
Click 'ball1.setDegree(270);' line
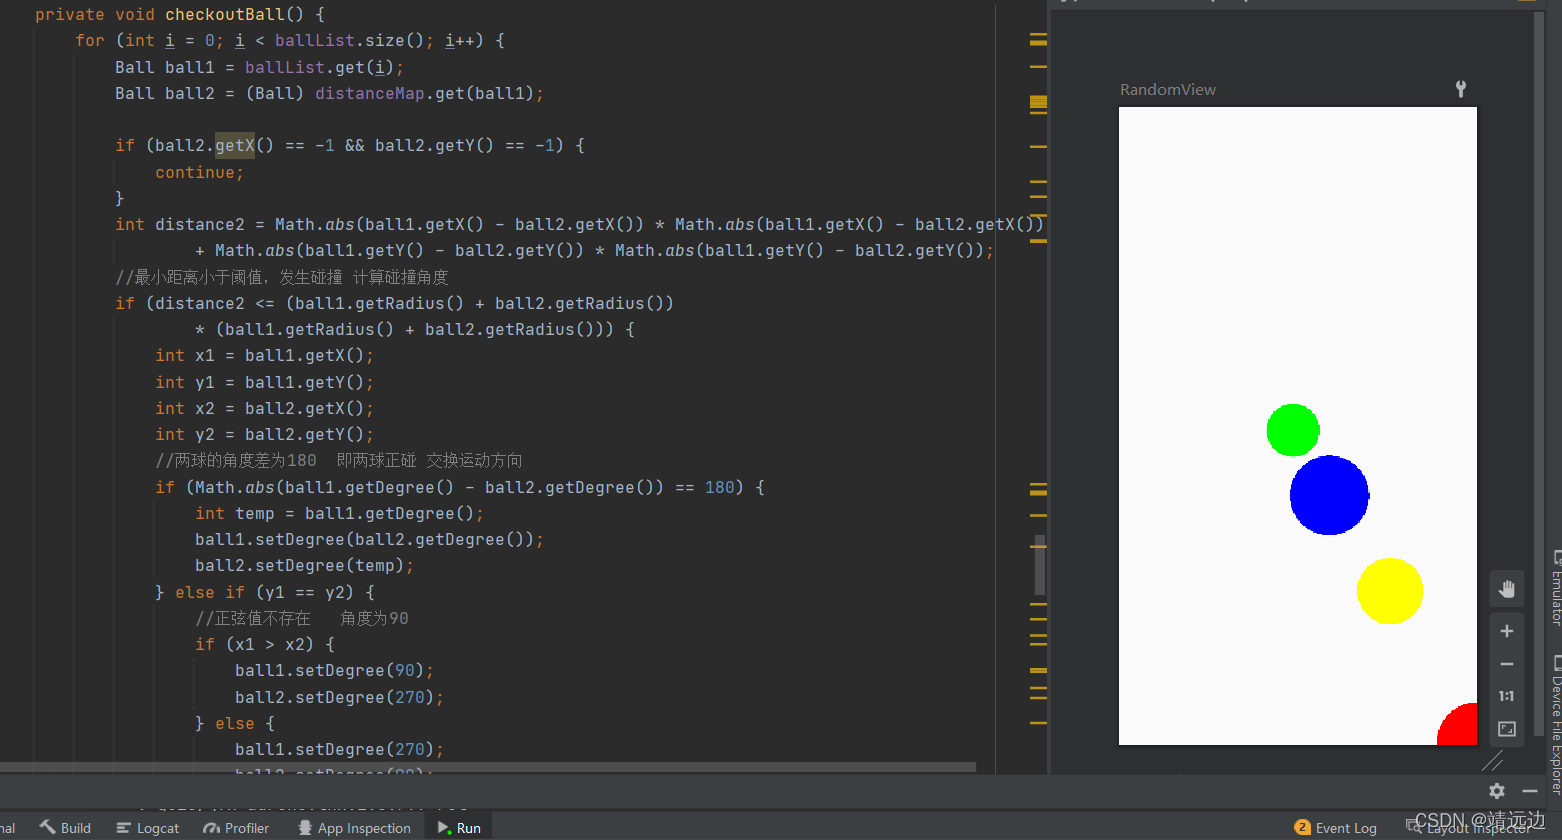pos(339,749)
